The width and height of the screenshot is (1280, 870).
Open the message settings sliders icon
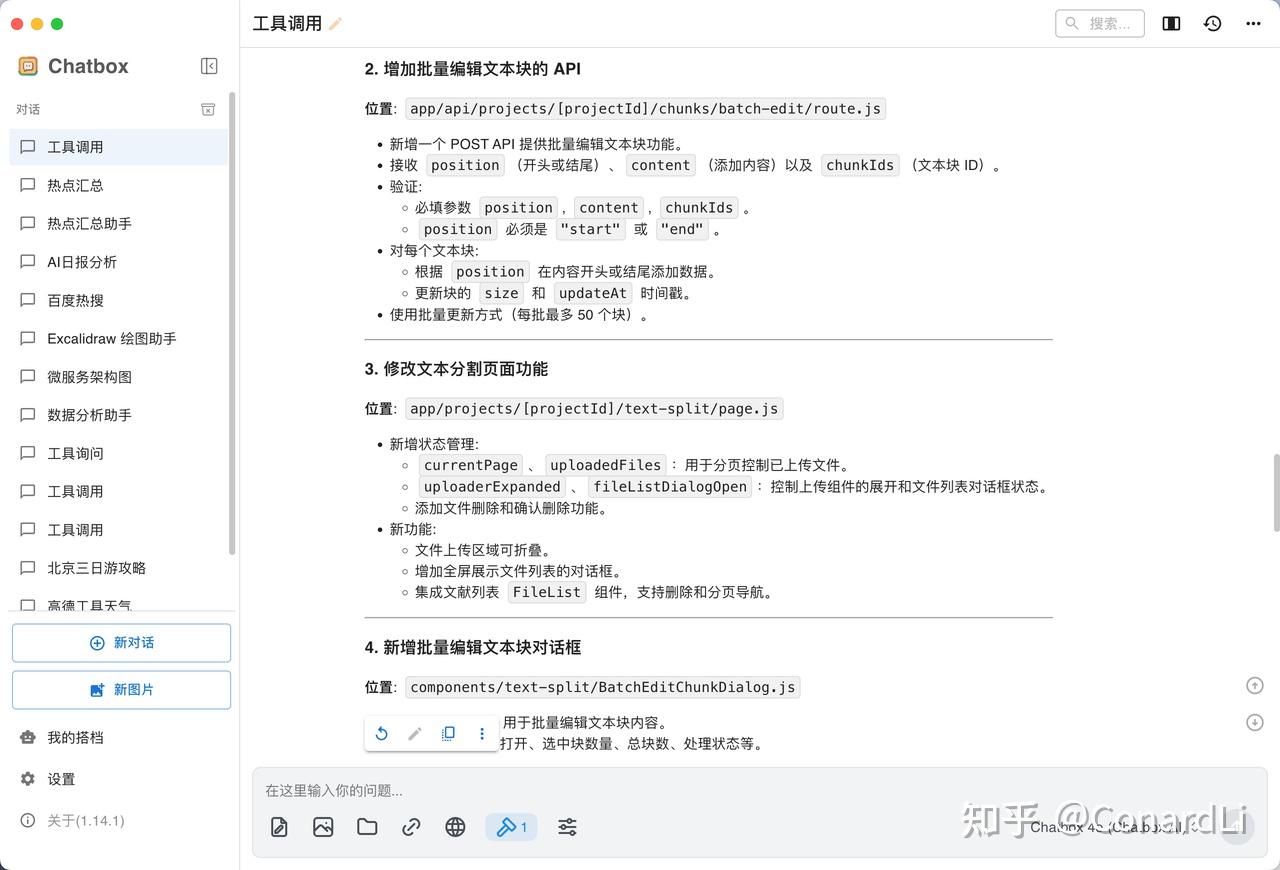pos(567,827)
